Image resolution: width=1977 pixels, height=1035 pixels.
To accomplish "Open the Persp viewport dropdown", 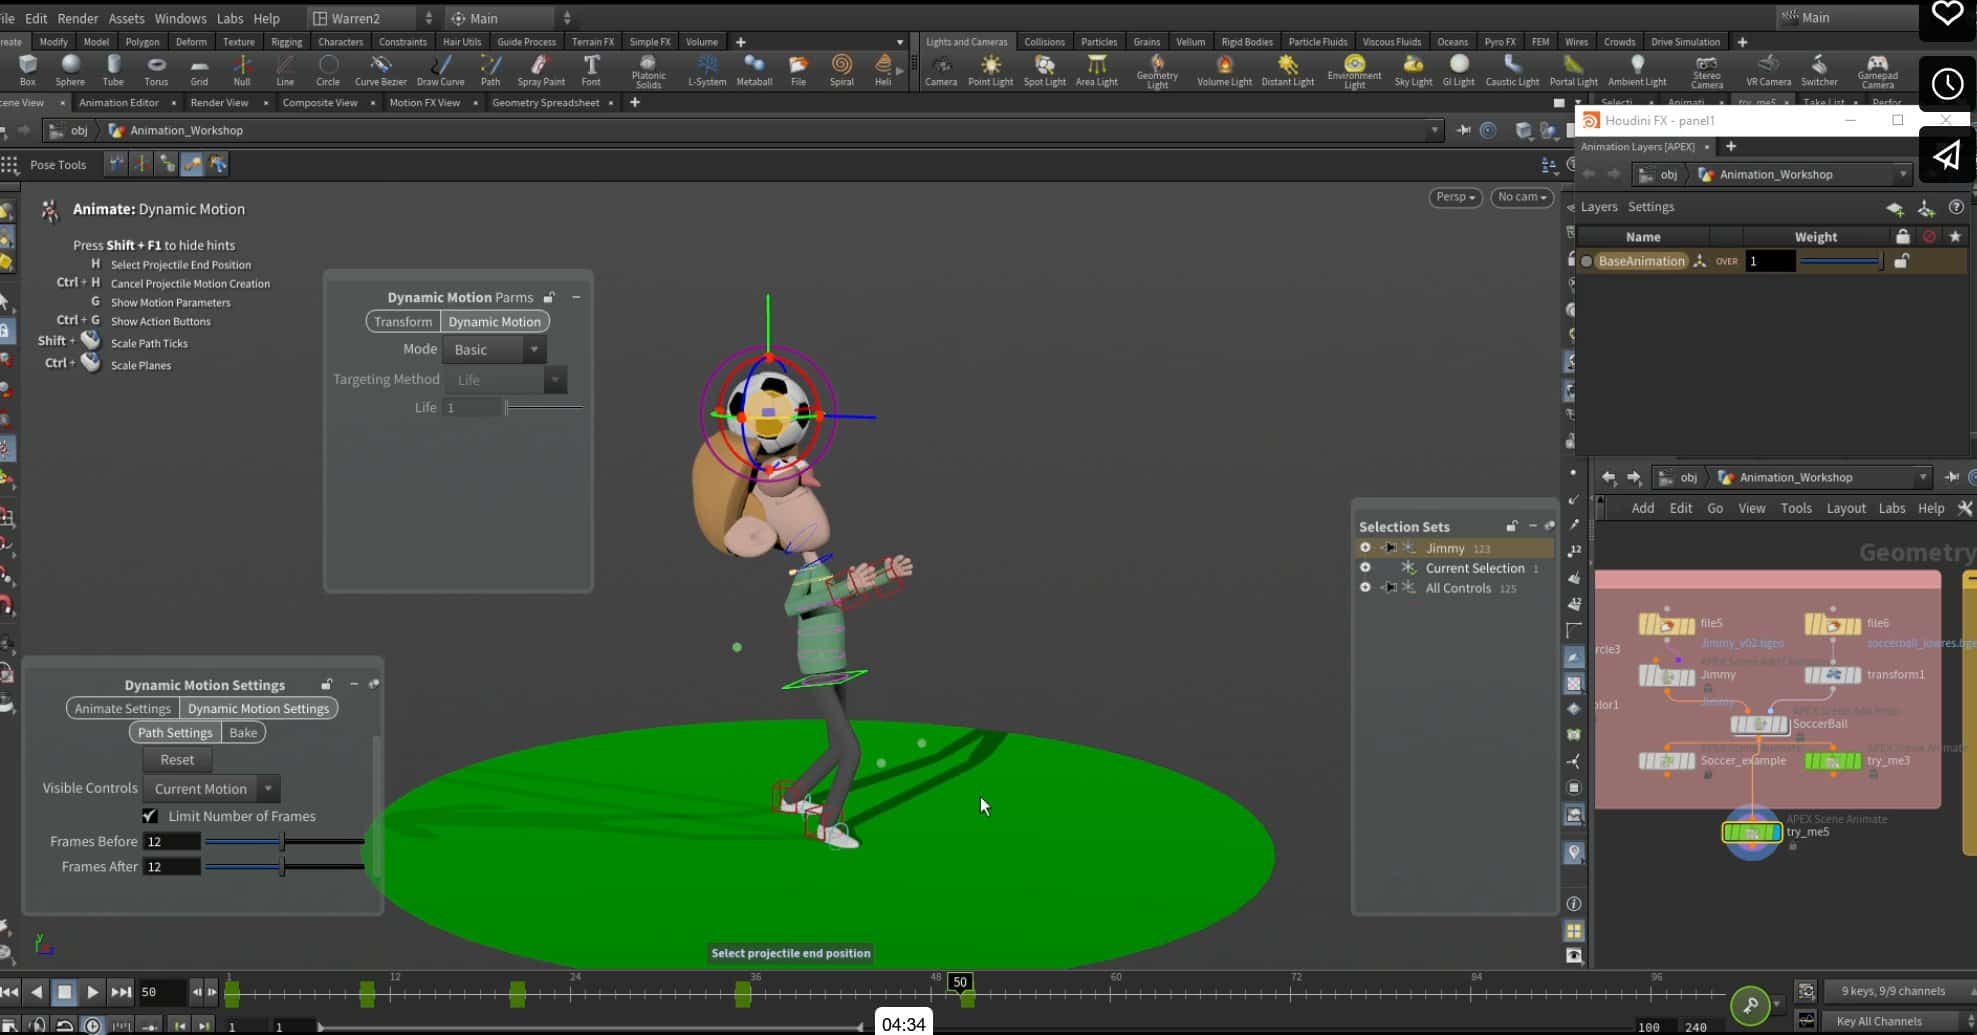I will (x=1455, y=197).
